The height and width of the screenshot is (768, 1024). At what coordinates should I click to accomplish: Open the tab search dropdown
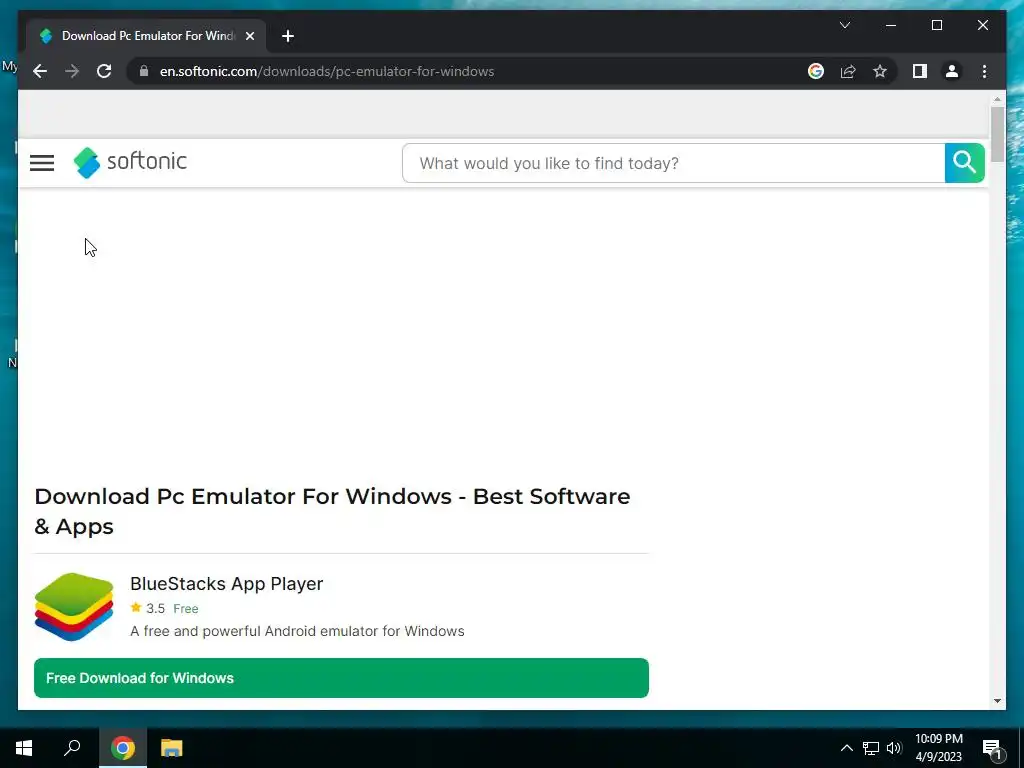[x=844, y=25]
